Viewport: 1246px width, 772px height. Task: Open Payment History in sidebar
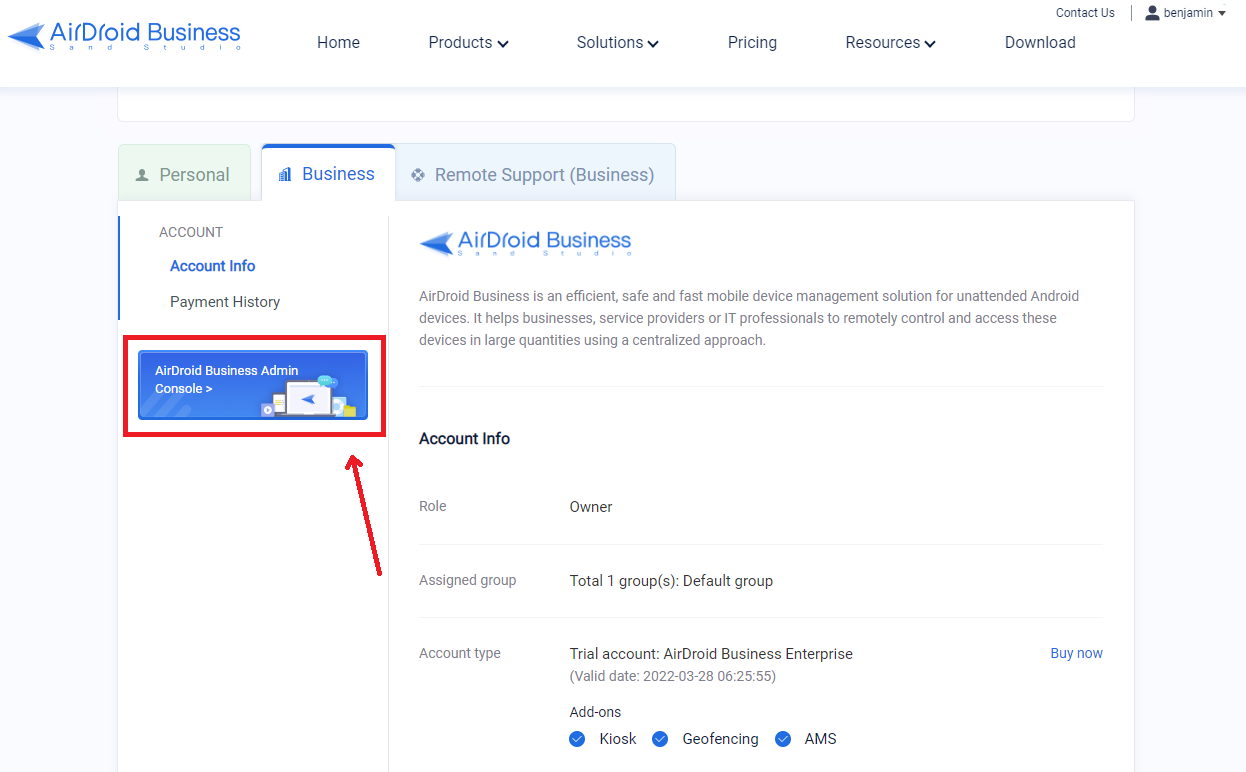[225, 302]
